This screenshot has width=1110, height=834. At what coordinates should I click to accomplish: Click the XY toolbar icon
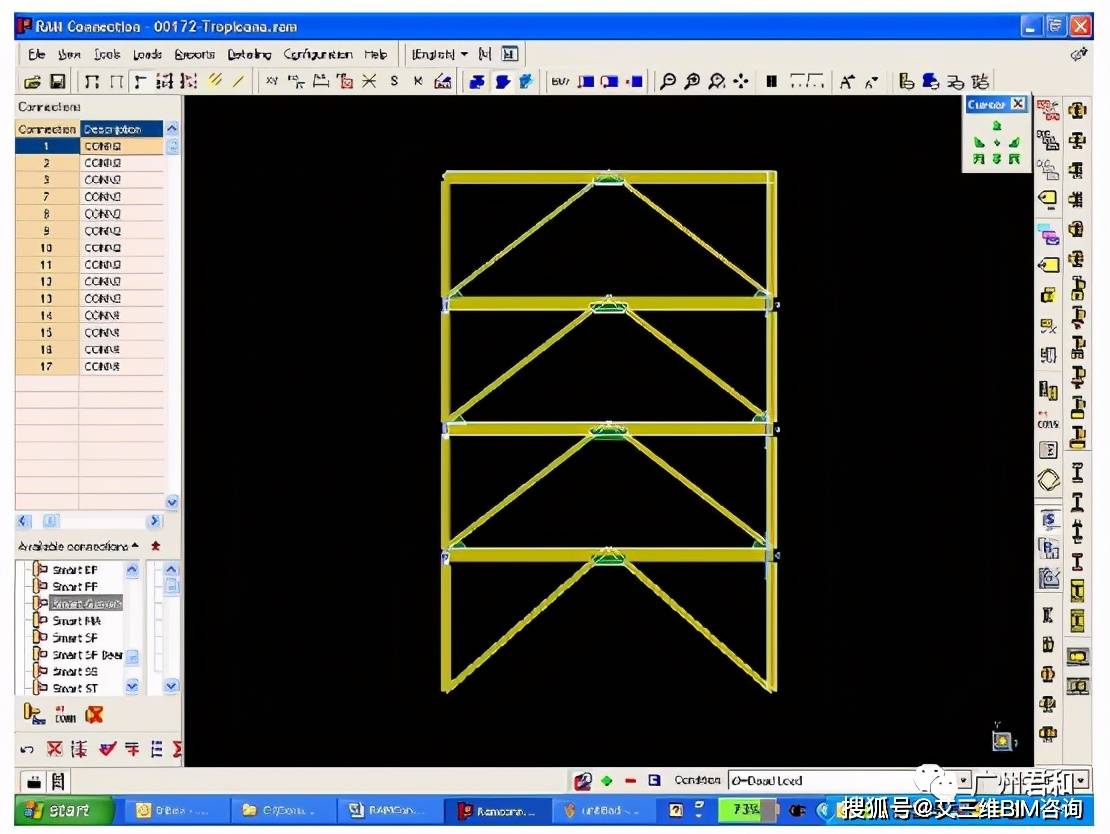271,82
